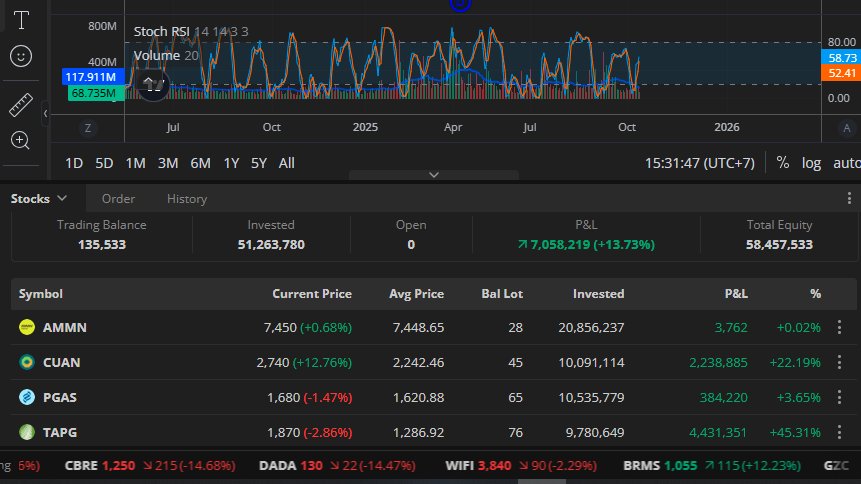Open PGAS row options menu
Viewport: 861px width, 484px height.
[839, 397]
